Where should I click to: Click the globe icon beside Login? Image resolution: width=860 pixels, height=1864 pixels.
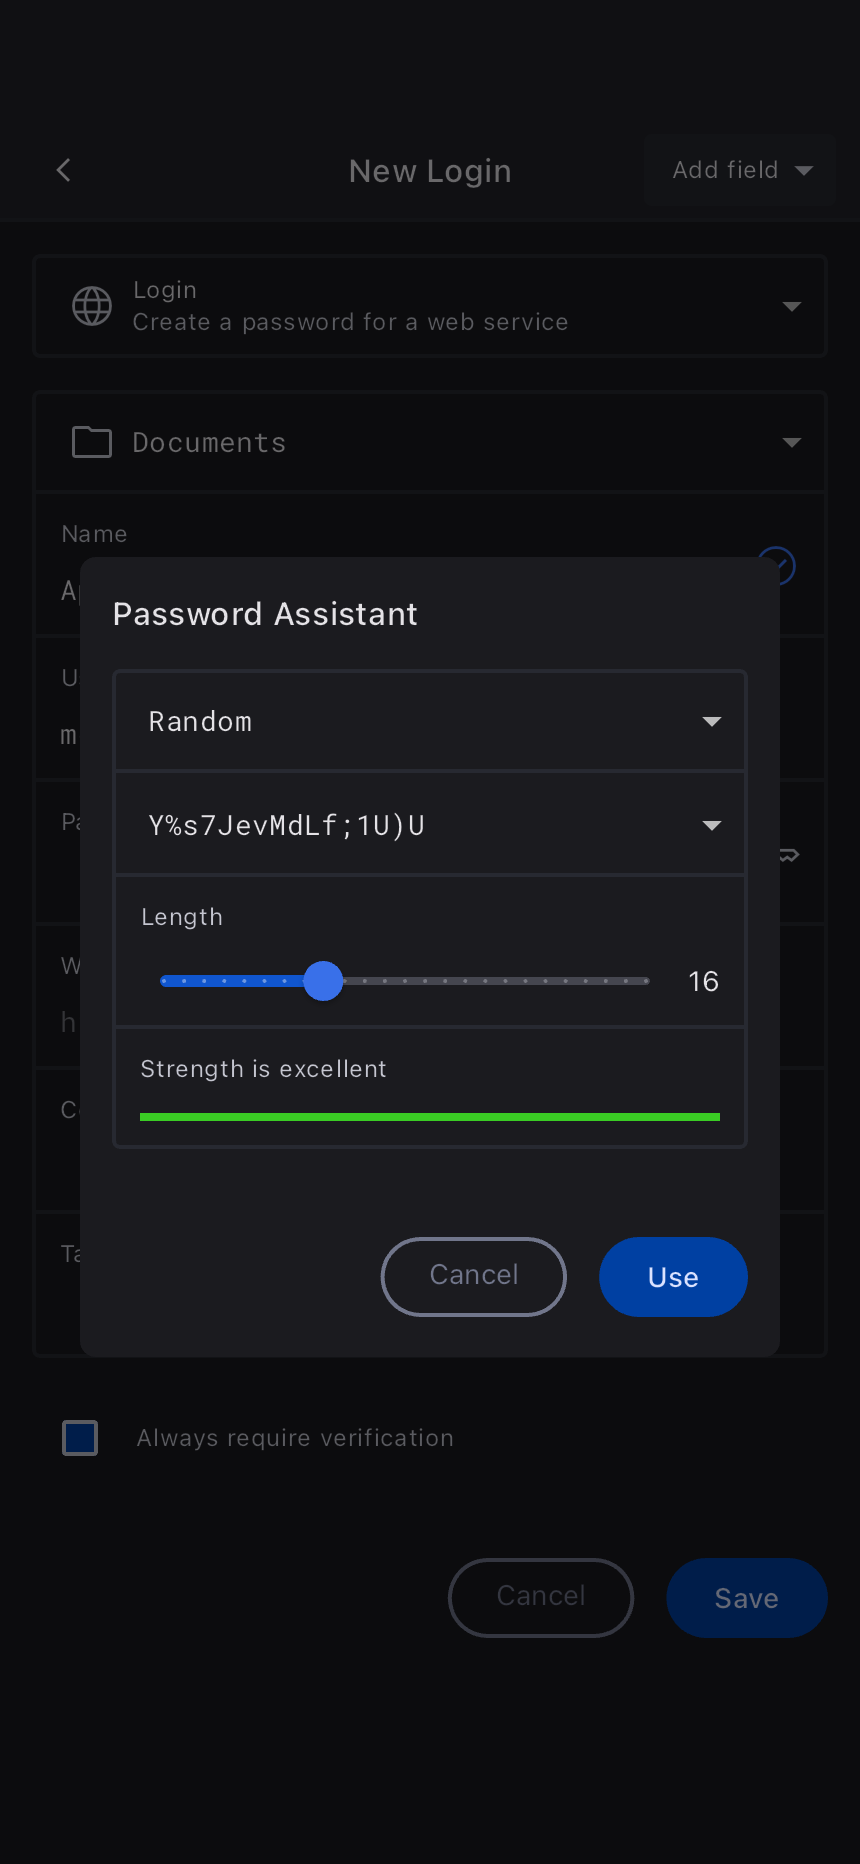pyautogui.click(x=92, y=306)
